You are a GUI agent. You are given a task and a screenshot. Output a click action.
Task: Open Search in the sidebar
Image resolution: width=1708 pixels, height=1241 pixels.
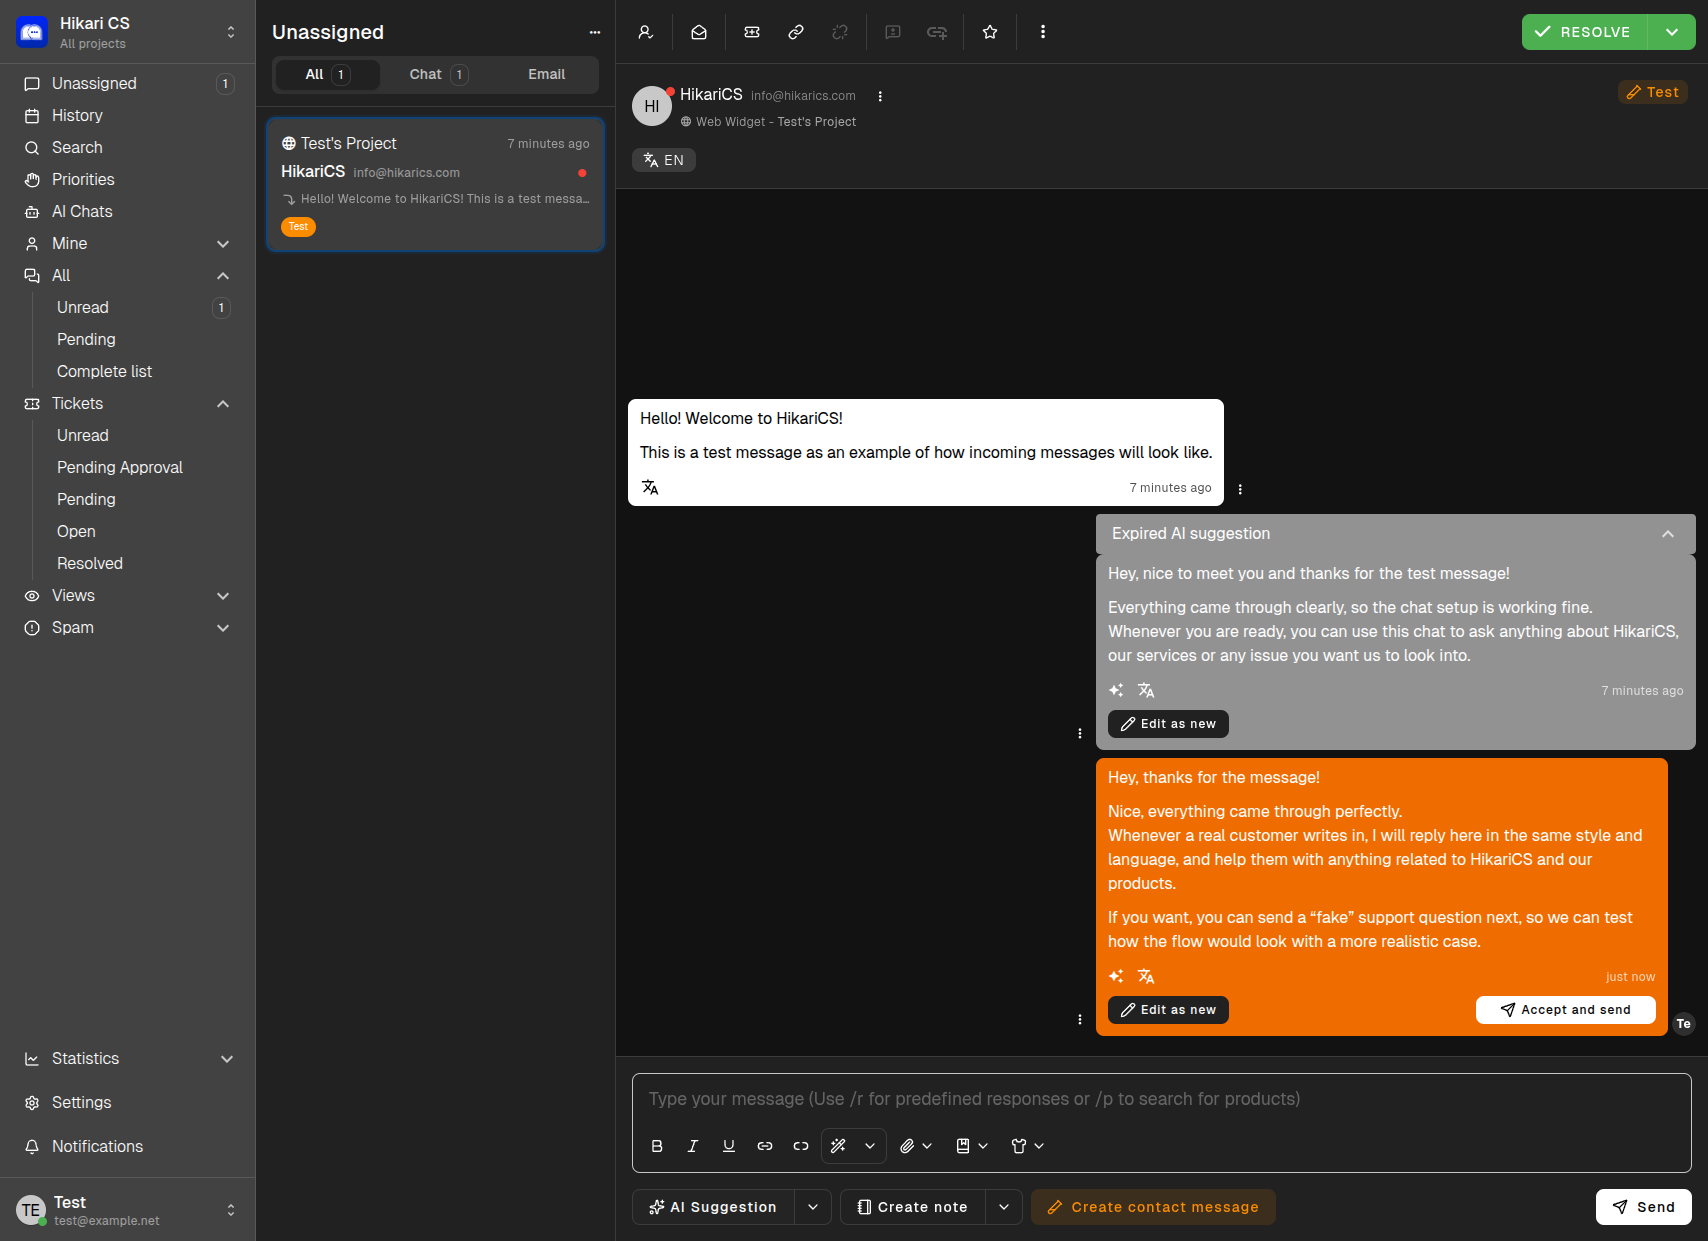click(x=128, y=148)
